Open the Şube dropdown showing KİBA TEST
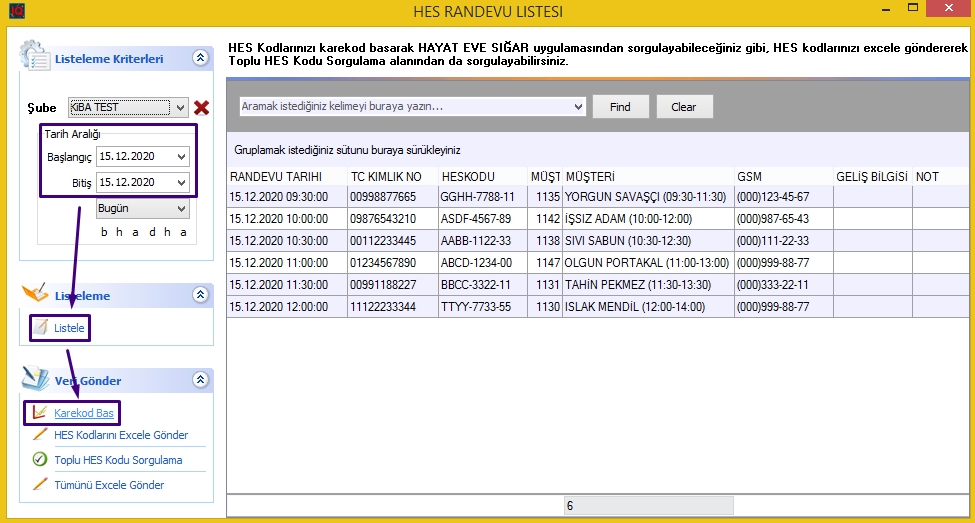Viewport: 975px width, 523px height. [180, 107]
